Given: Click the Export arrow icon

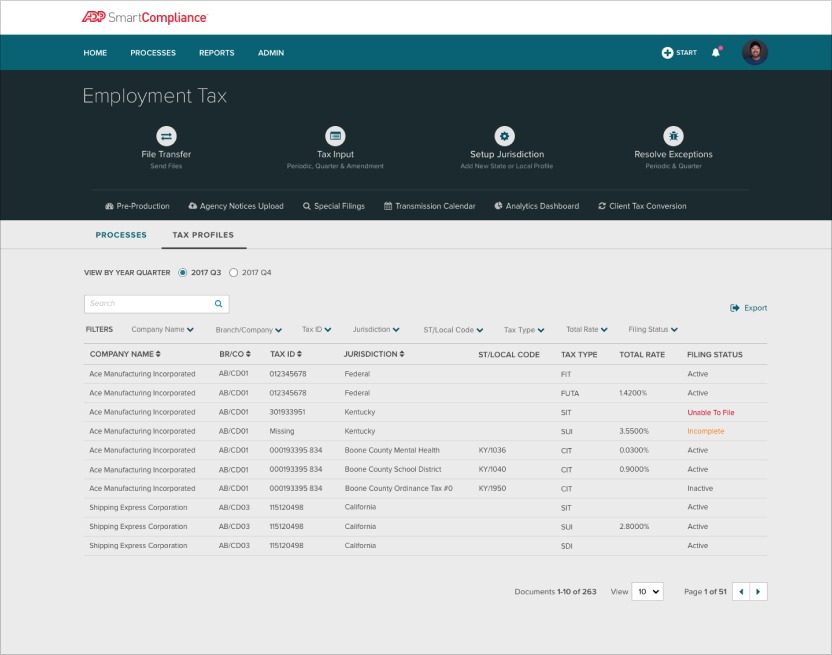Looking at the screenshot, I should coord(735,308).
